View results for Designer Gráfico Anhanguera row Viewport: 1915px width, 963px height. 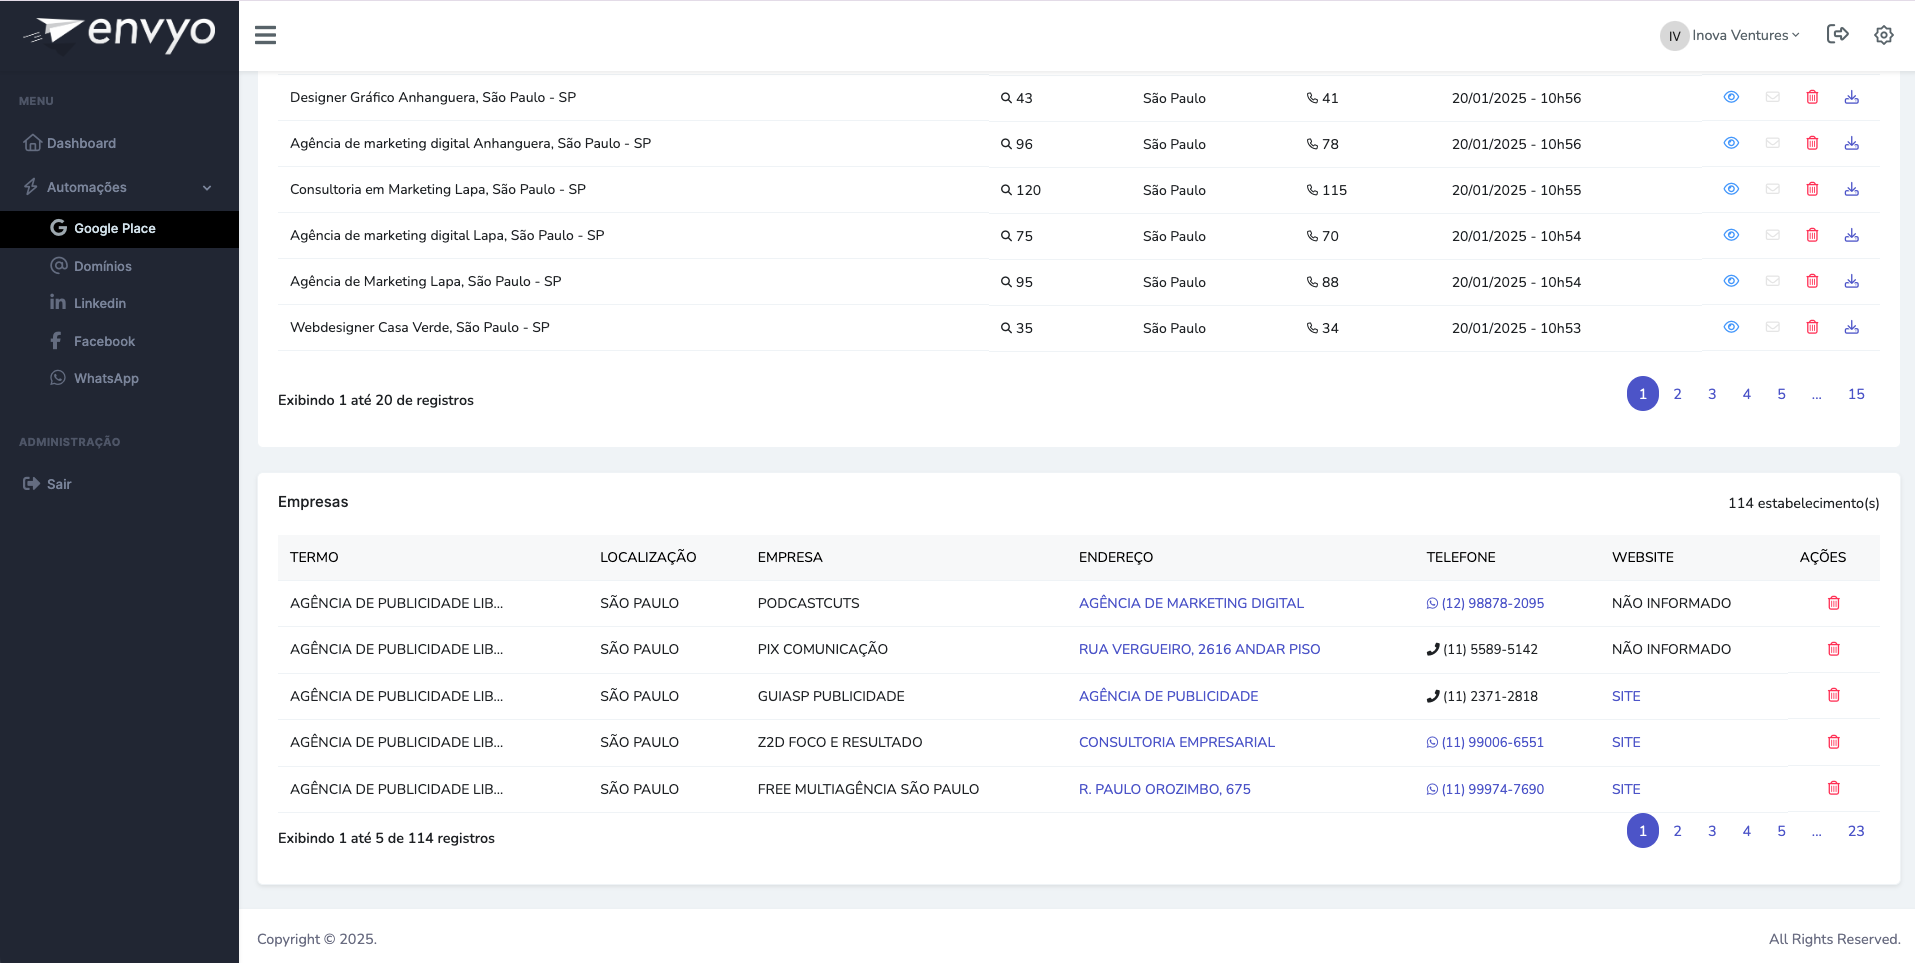[1731, 97]
